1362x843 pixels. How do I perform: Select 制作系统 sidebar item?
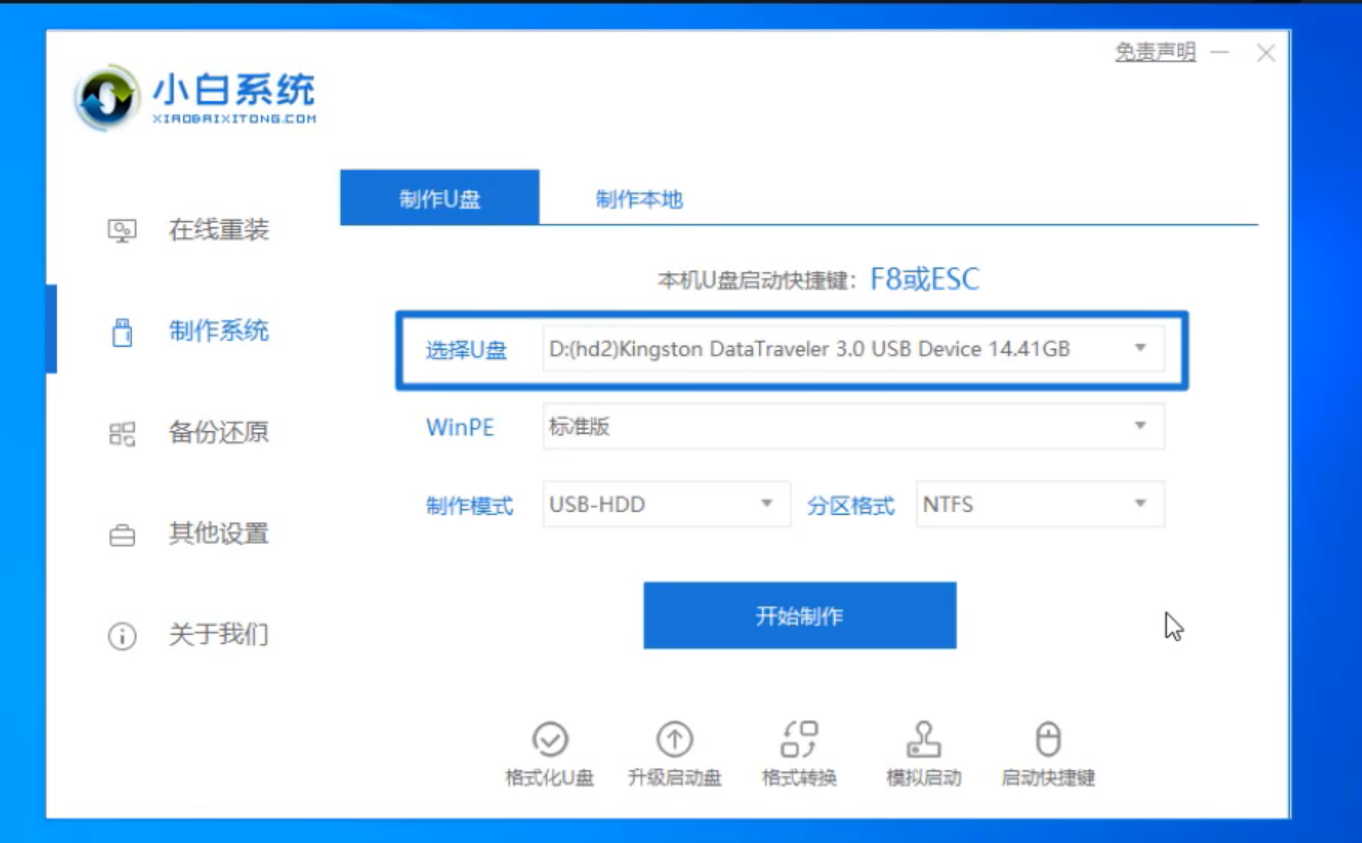[x=218, y=331]
